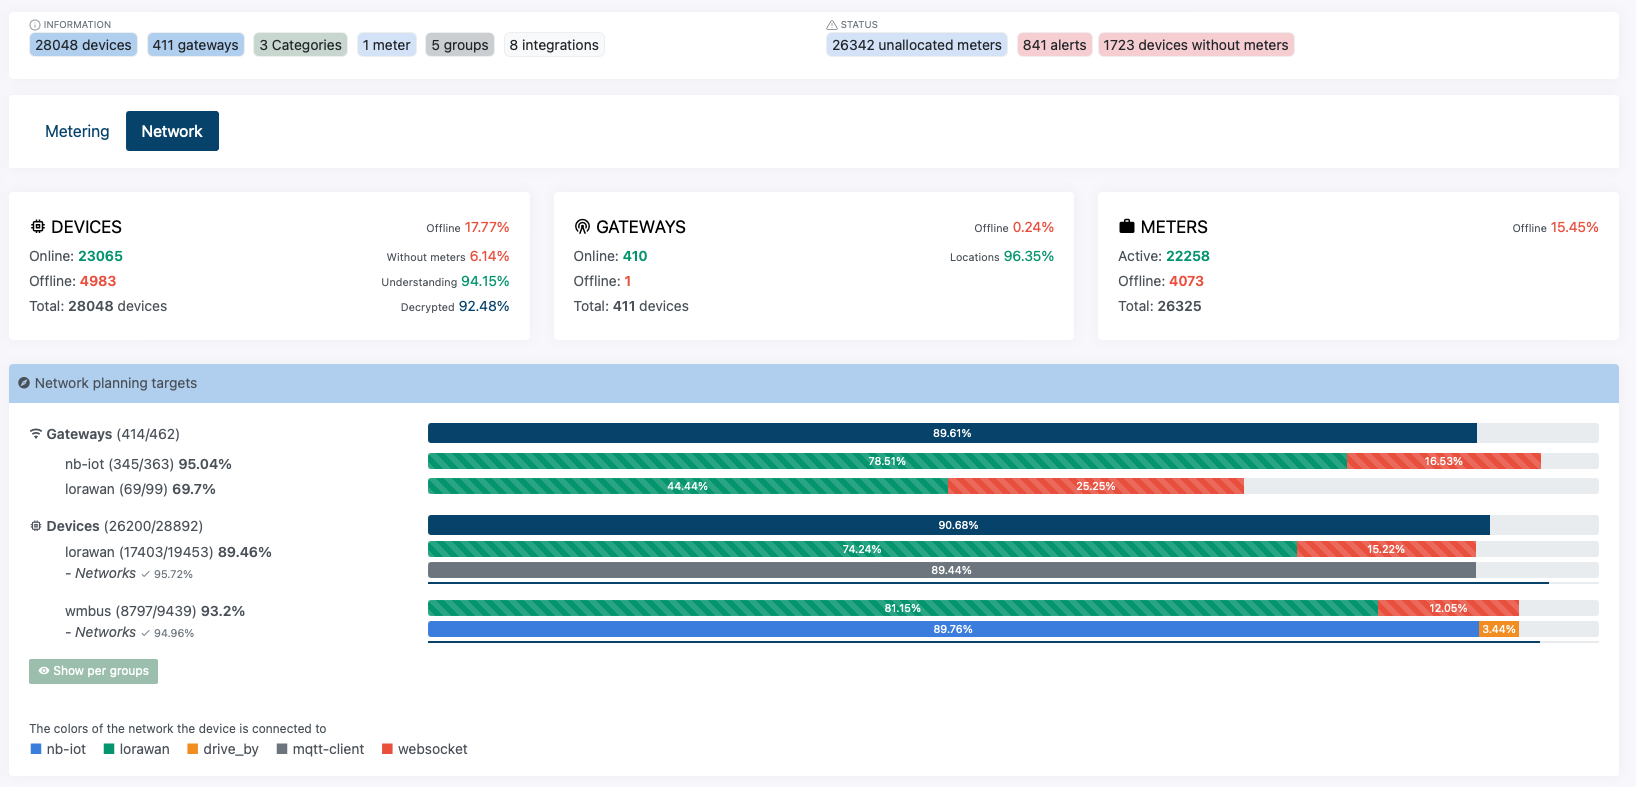This screenshot has width=1636, height=787.
Task: Switch to the Metering tab
Action: pos(77,131)
